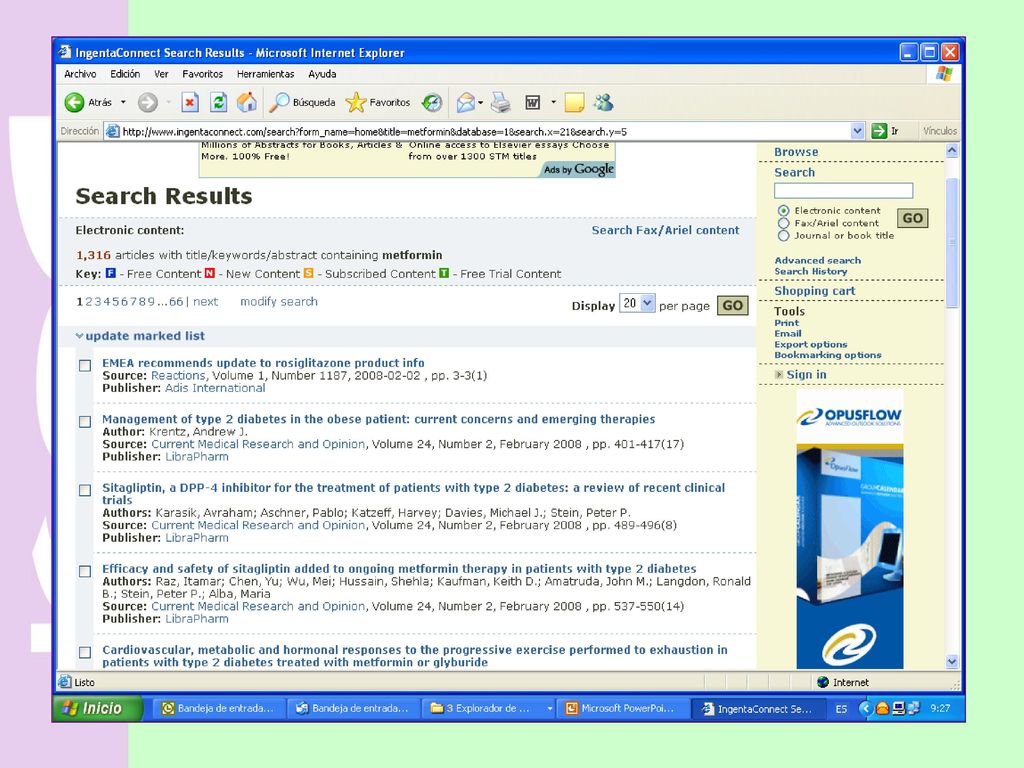Click the Mail envelope icon

pos(466,102)
